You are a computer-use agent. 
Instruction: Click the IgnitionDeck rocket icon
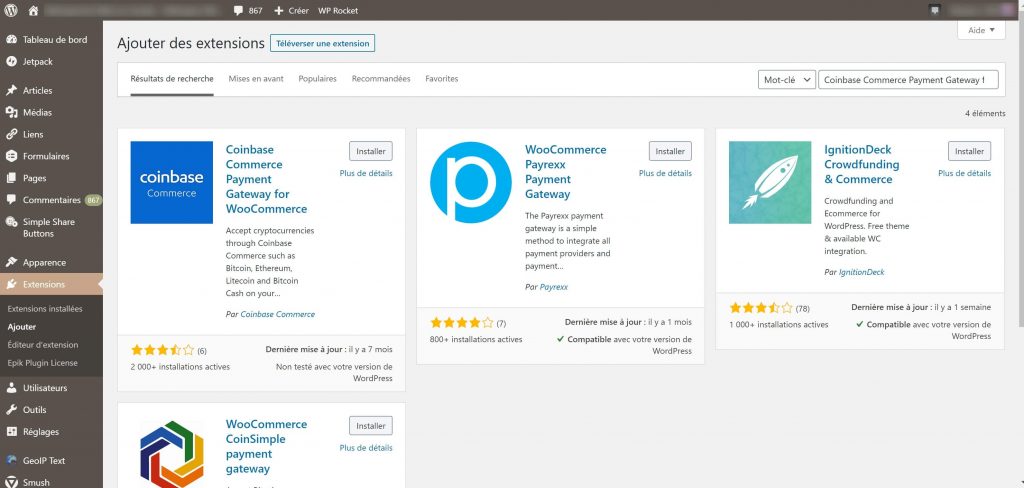[x=770, y=182]
